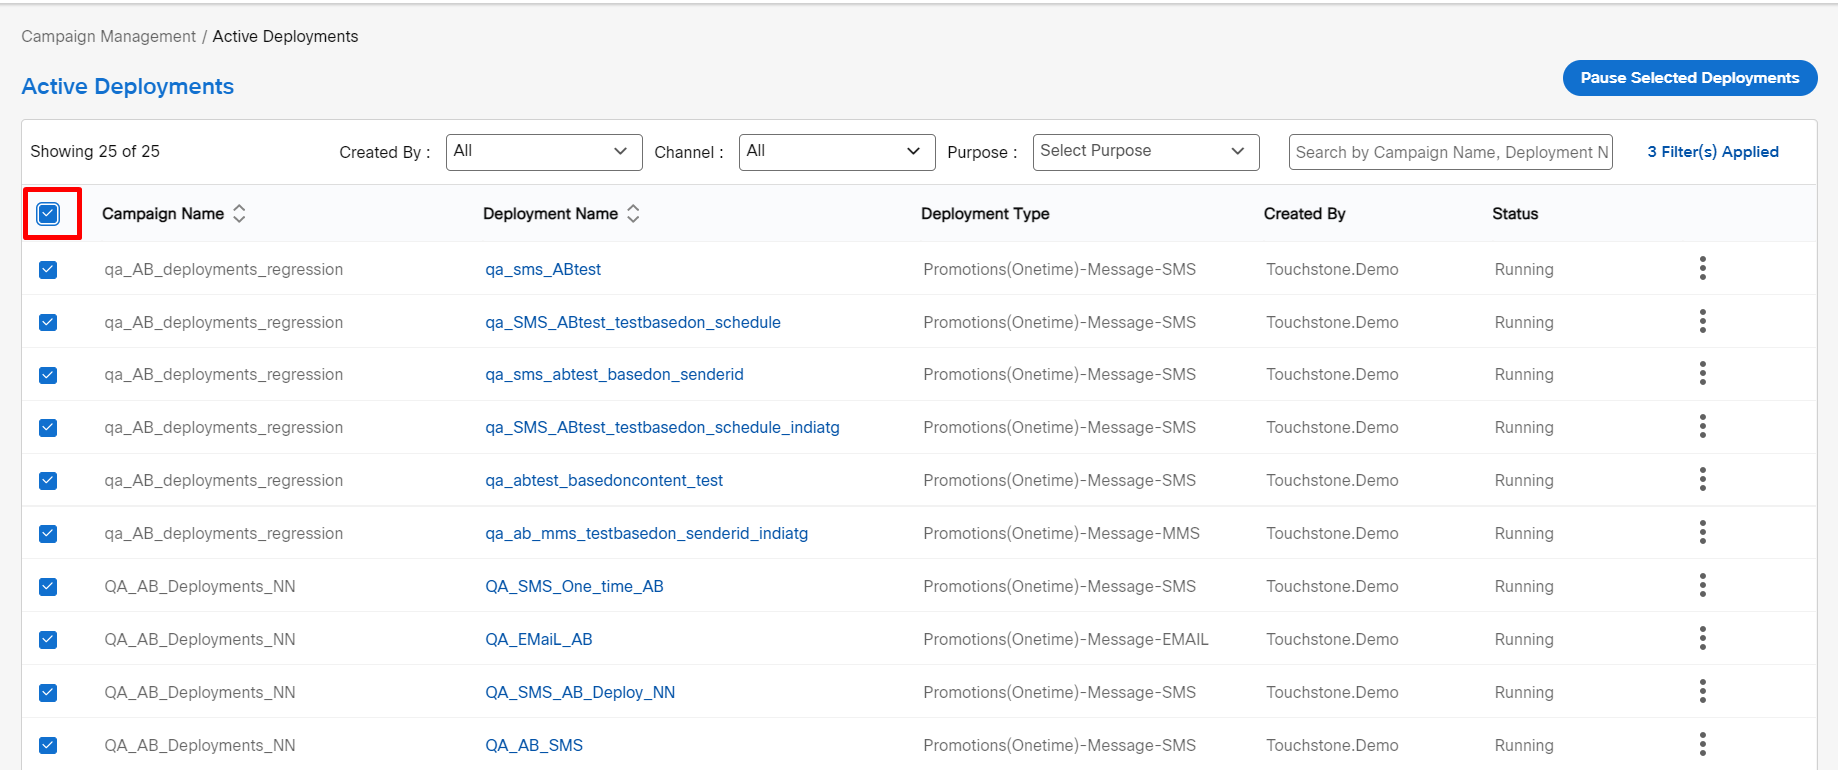
Task: Open the actions menu for qa_SMS_ABtest_testbasedon_schedule row
Action: tap(1702, 321)
